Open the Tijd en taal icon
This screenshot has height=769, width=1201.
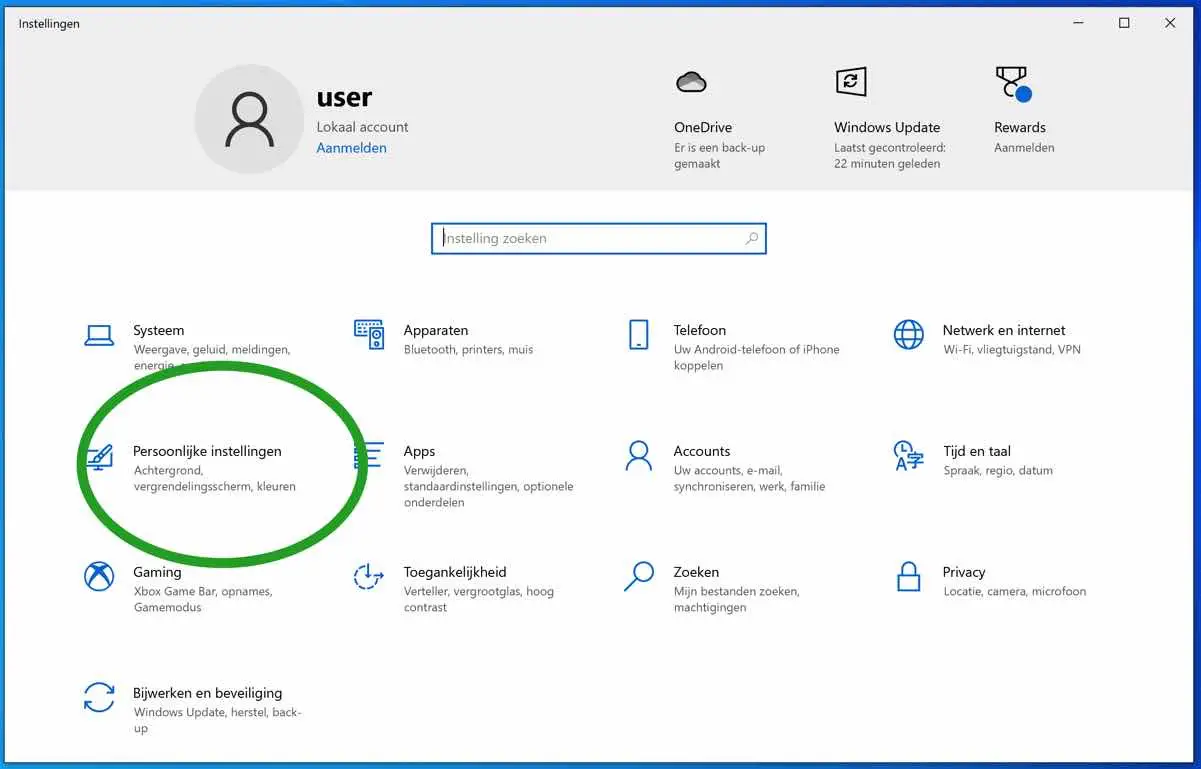coord(908,456)
